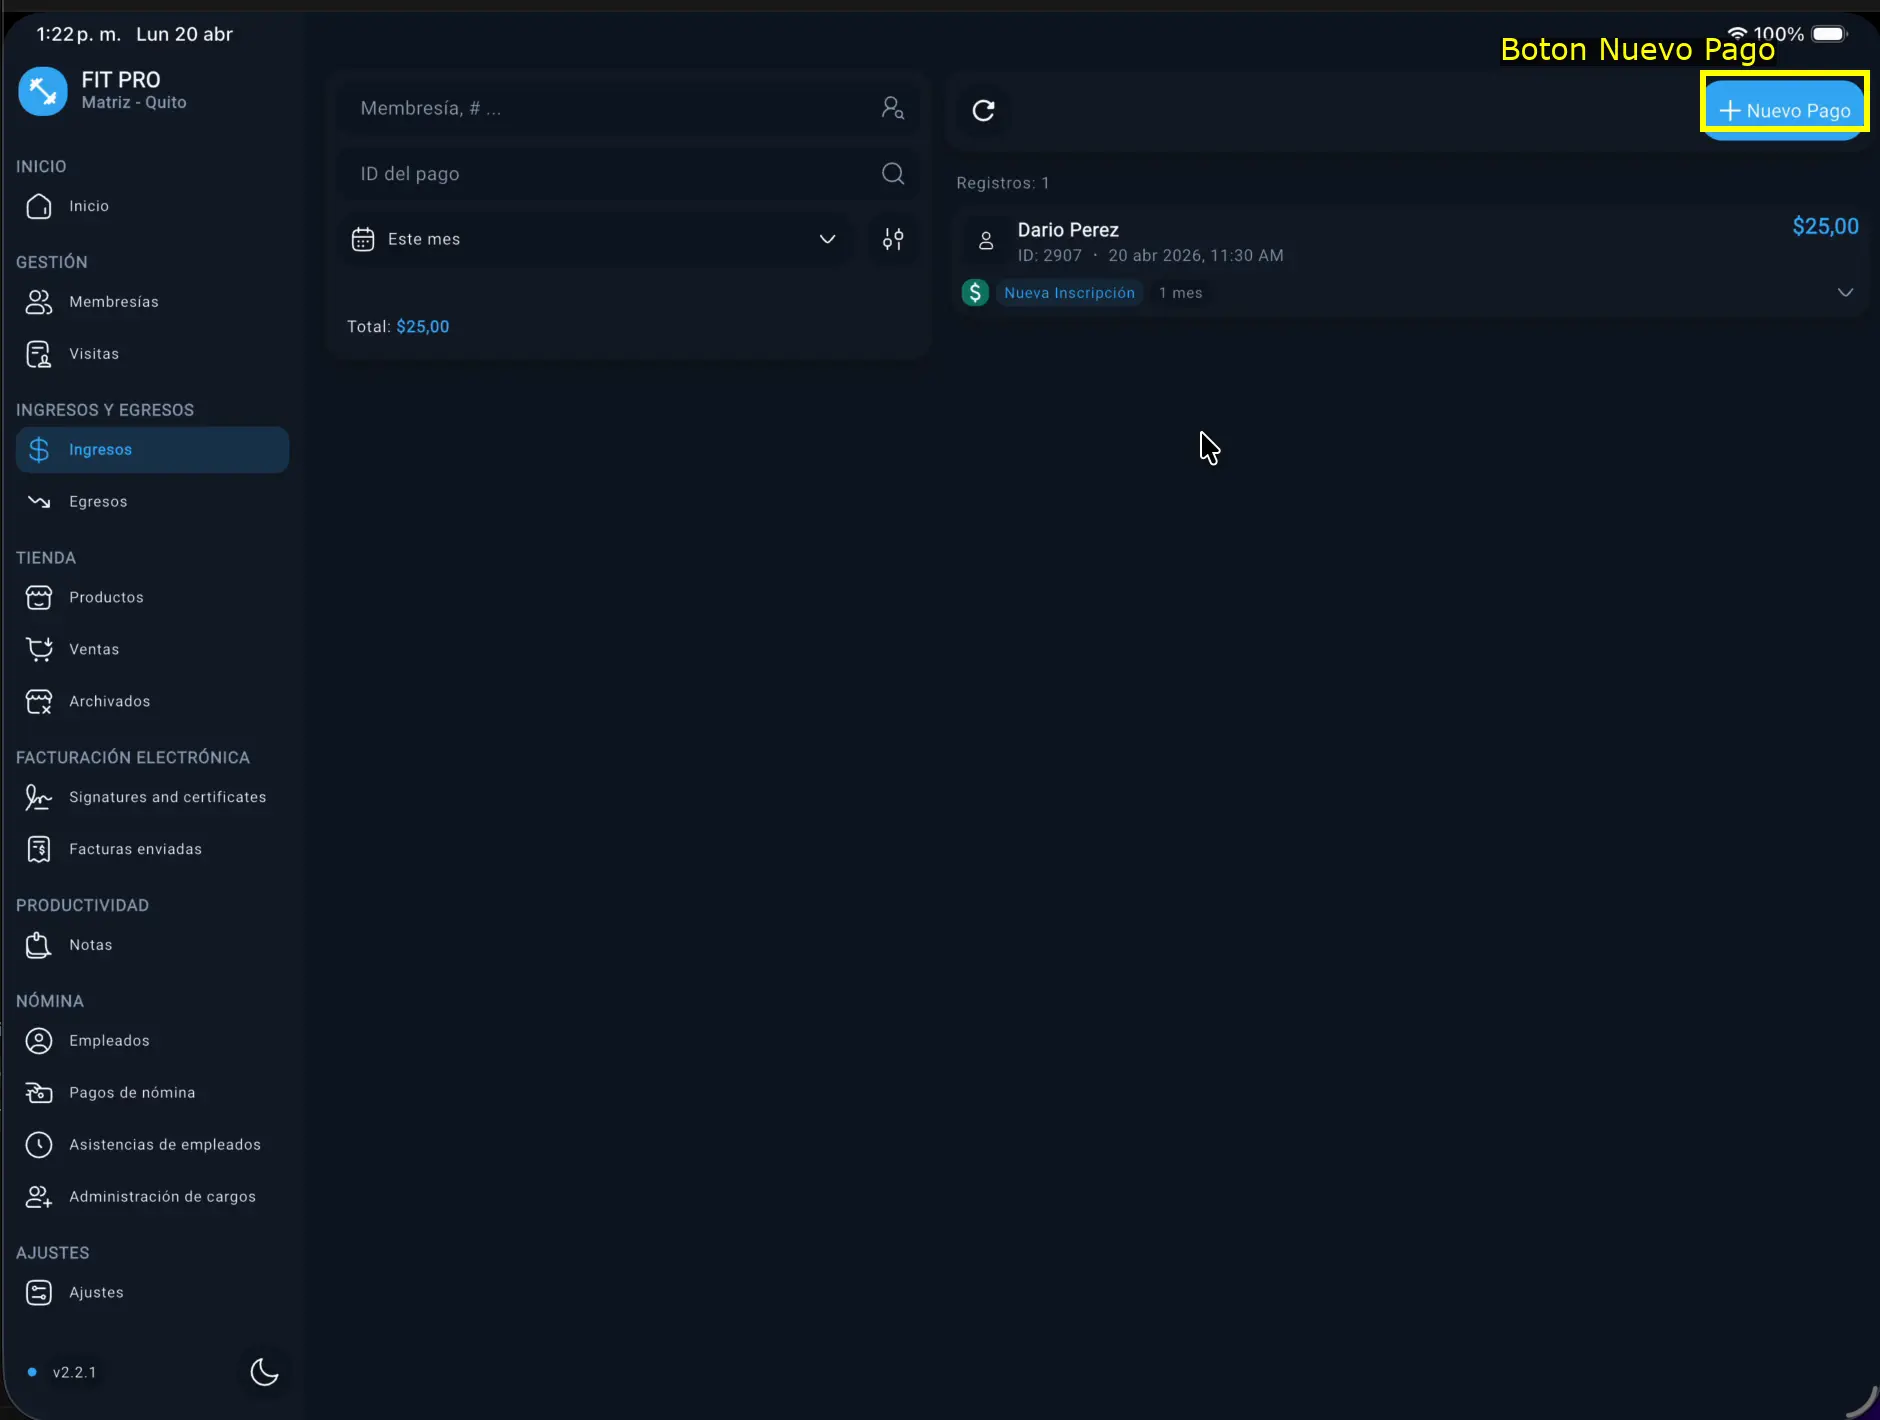Click the Nueva Inscripción tag

(1069, 293)
